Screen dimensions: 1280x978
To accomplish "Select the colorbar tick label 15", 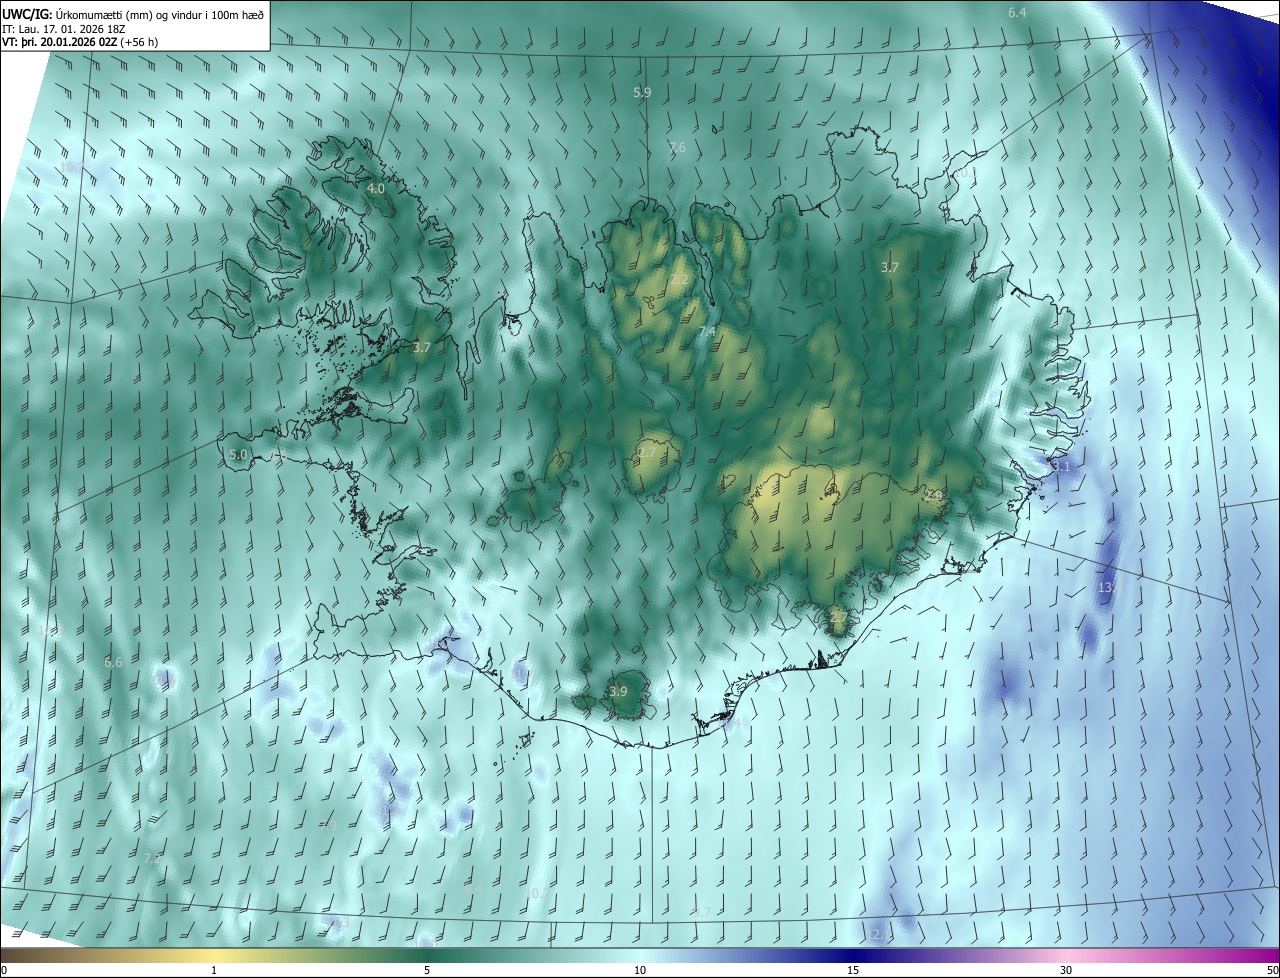I will tap(853, 970).
